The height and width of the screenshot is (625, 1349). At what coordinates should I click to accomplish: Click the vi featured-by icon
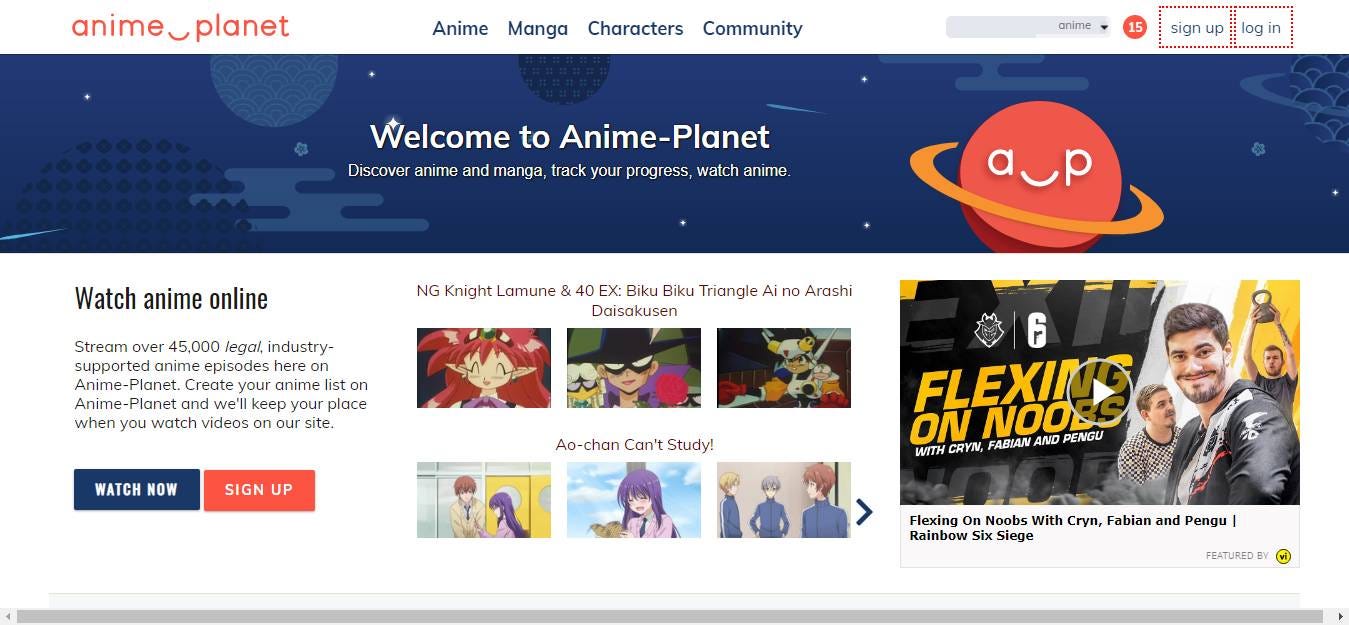pos(1284,556)
